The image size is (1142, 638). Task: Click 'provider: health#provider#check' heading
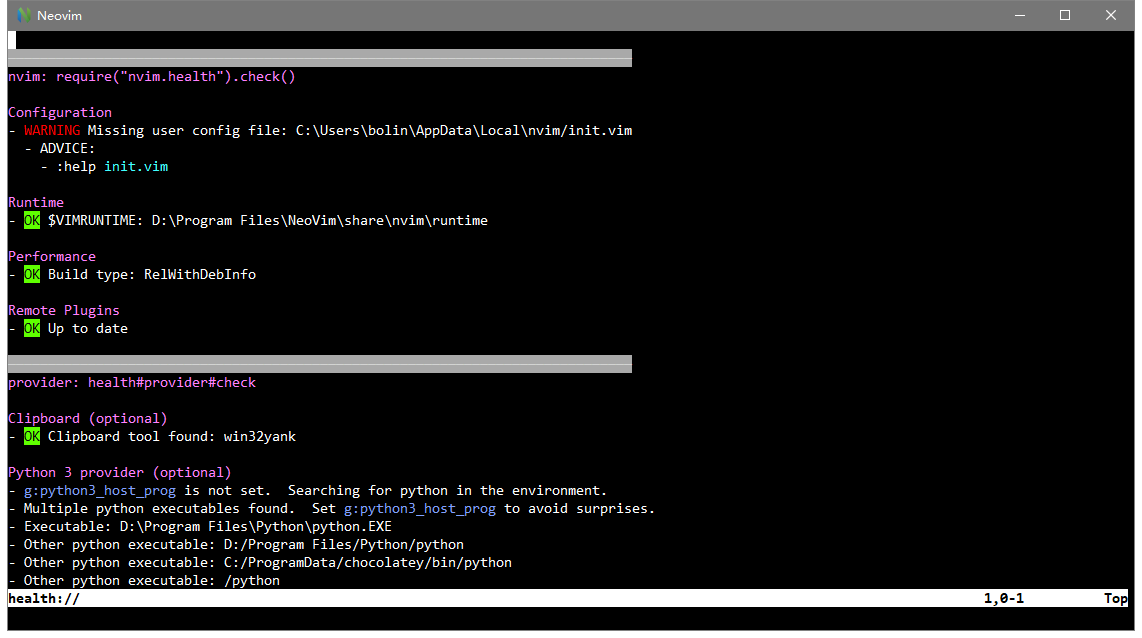click(x=132, y=382)
